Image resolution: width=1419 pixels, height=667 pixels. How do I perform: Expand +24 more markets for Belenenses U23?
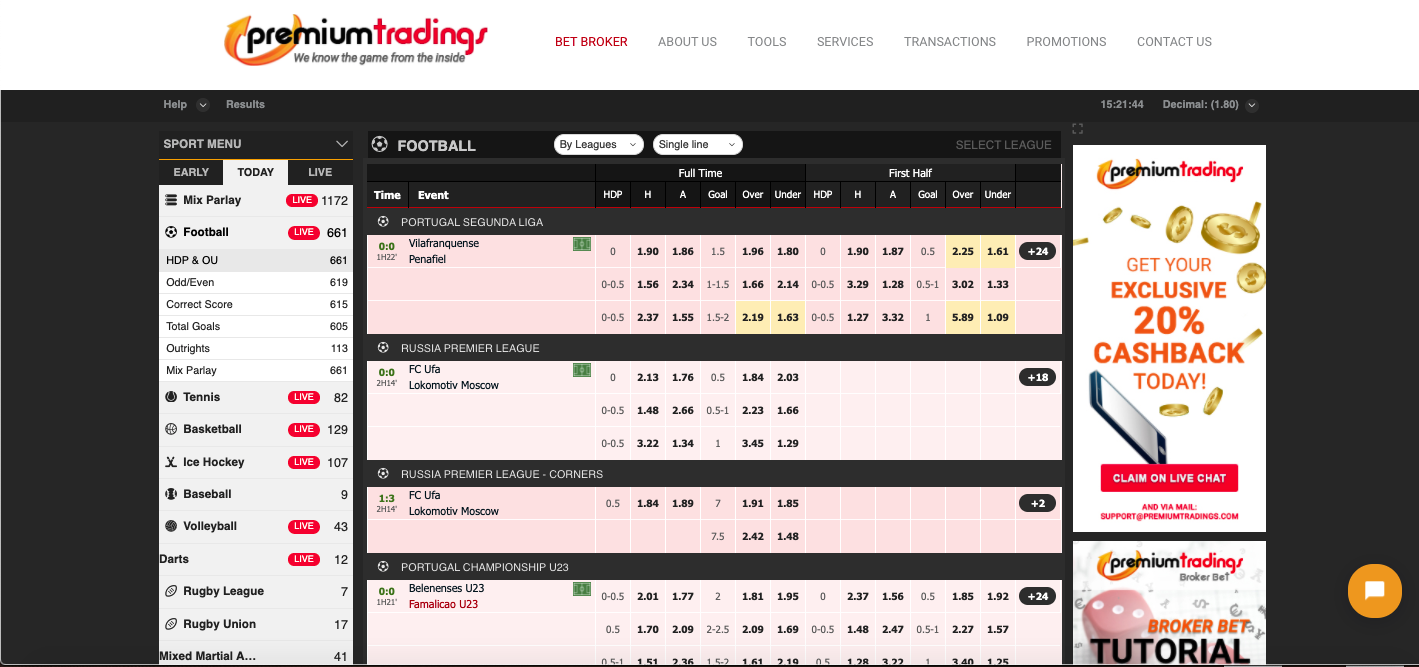pos(1038,596)
